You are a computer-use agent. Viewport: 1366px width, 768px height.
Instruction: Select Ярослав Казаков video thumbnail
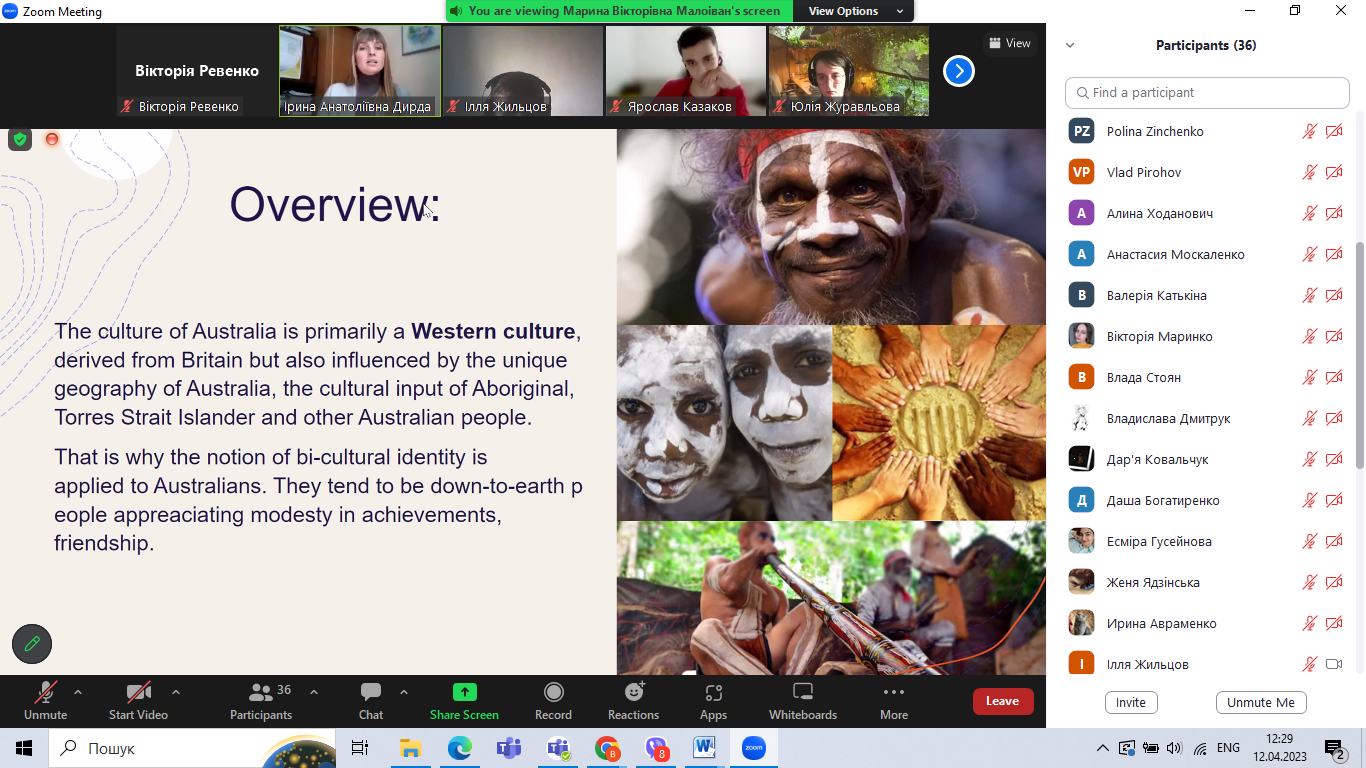pyautogui.click(x=686, y=71)
